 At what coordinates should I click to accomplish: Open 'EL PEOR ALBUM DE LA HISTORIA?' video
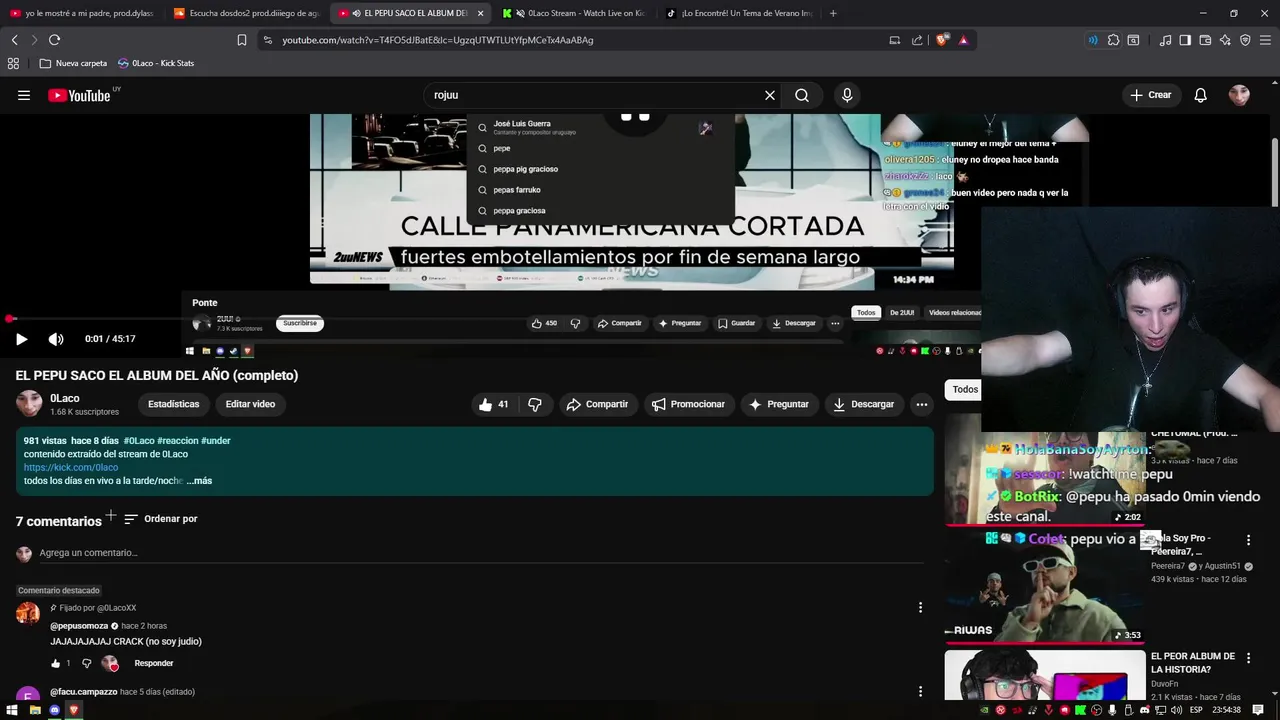click(x=1193, y=663)
